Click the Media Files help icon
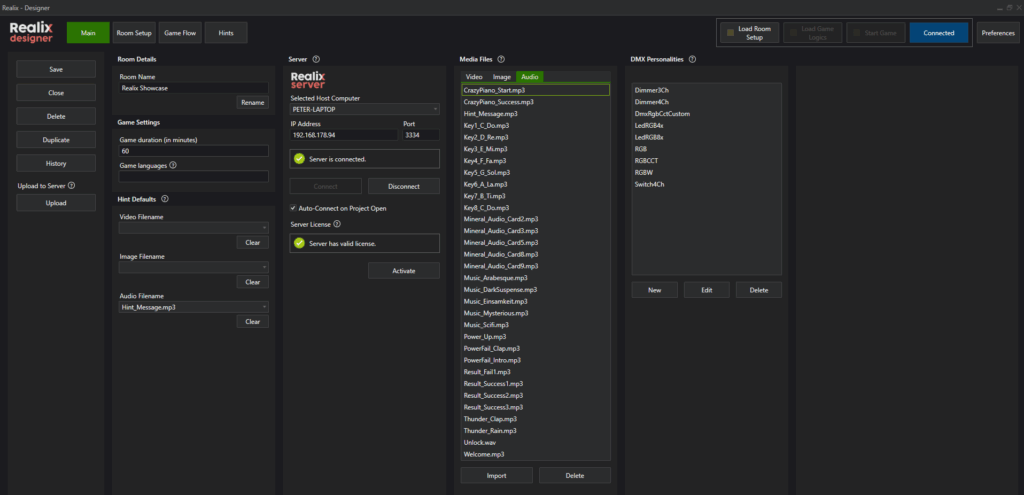This screenshot has width=1024, height=495. 501,59
